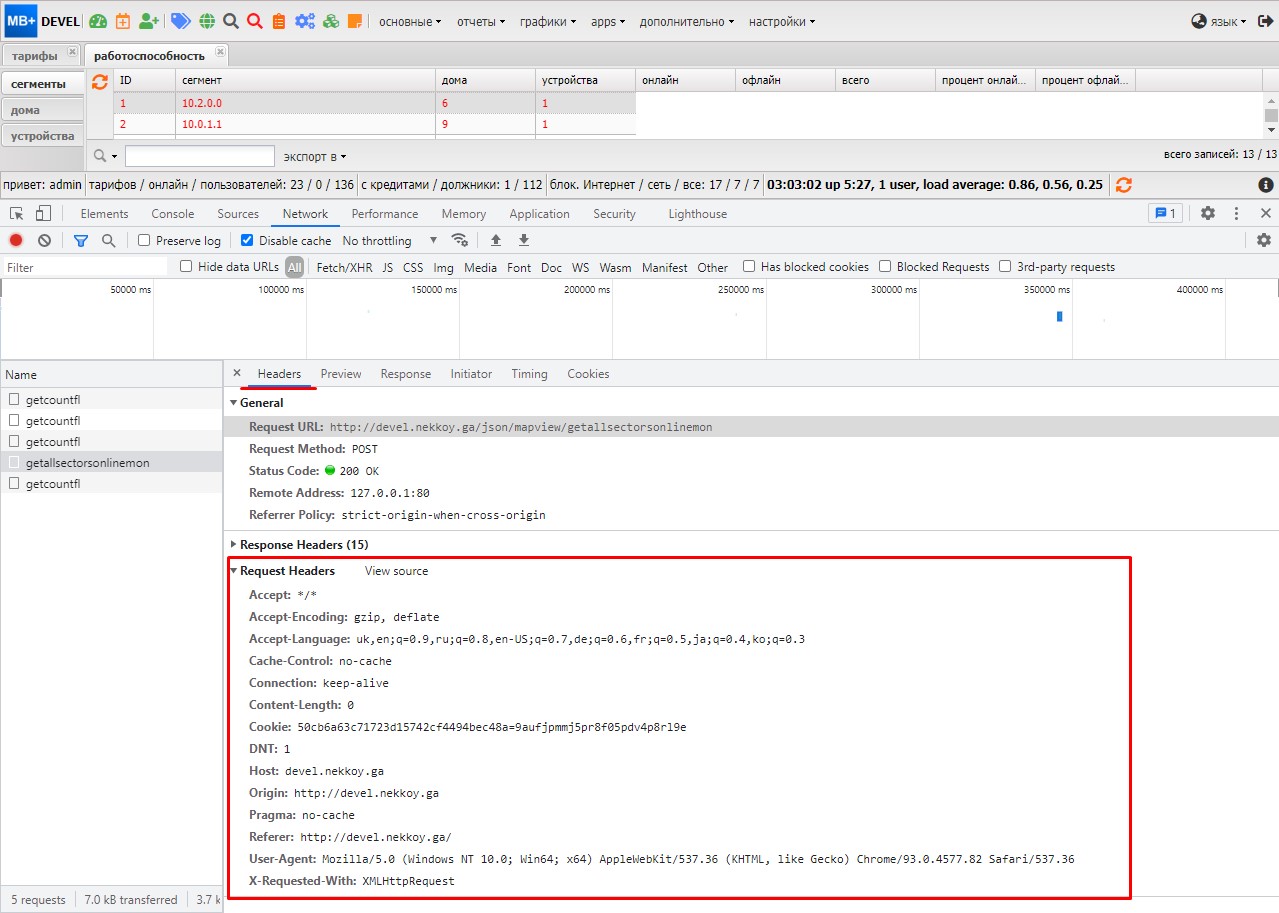
Task: Click the View source link for Request Headers
Action: coord(395,570)
